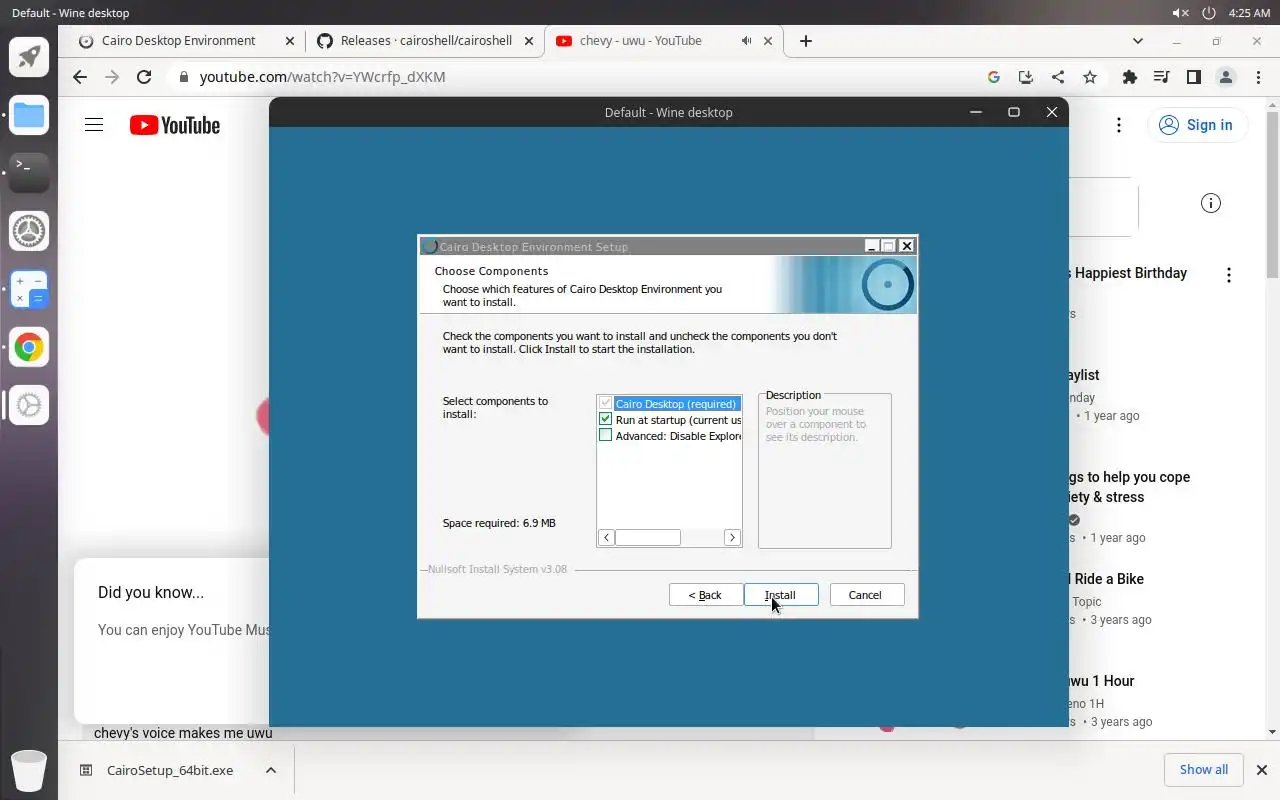1280x800 pixels.
Task: Open Terminal icon in dock
Action: 29,173
